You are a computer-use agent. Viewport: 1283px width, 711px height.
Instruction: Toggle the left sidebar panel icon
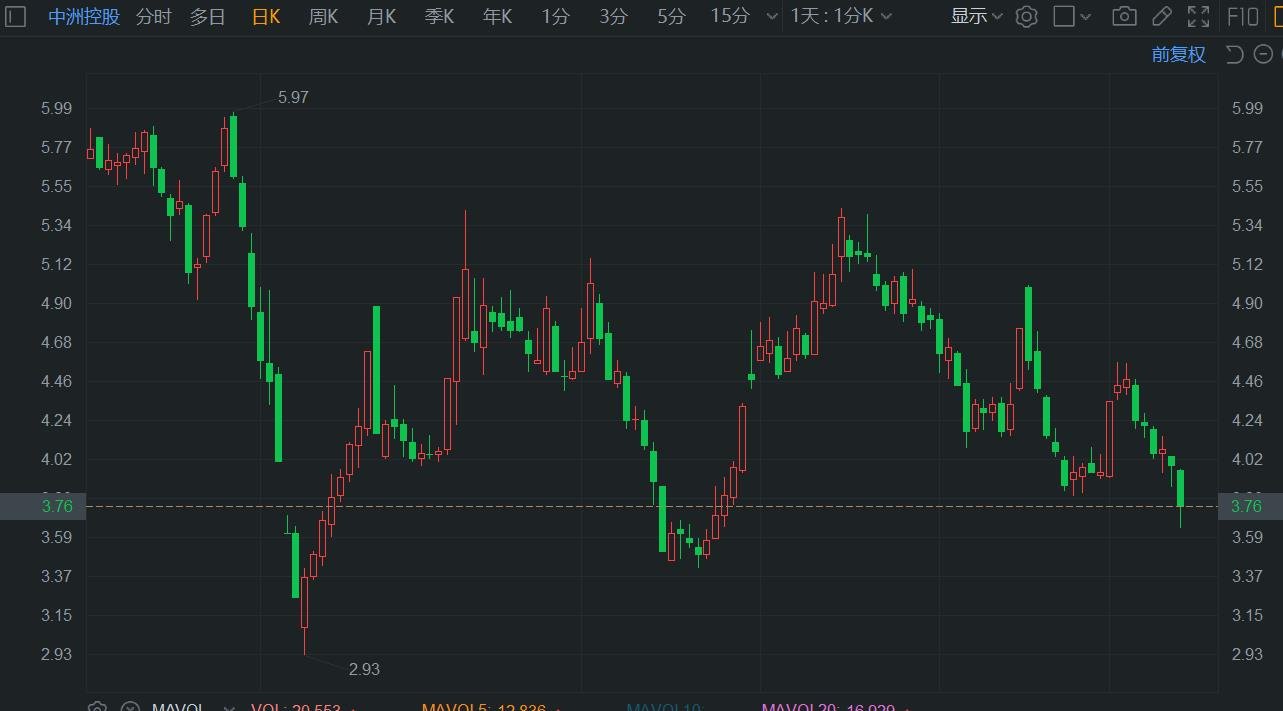pos(16,16)
